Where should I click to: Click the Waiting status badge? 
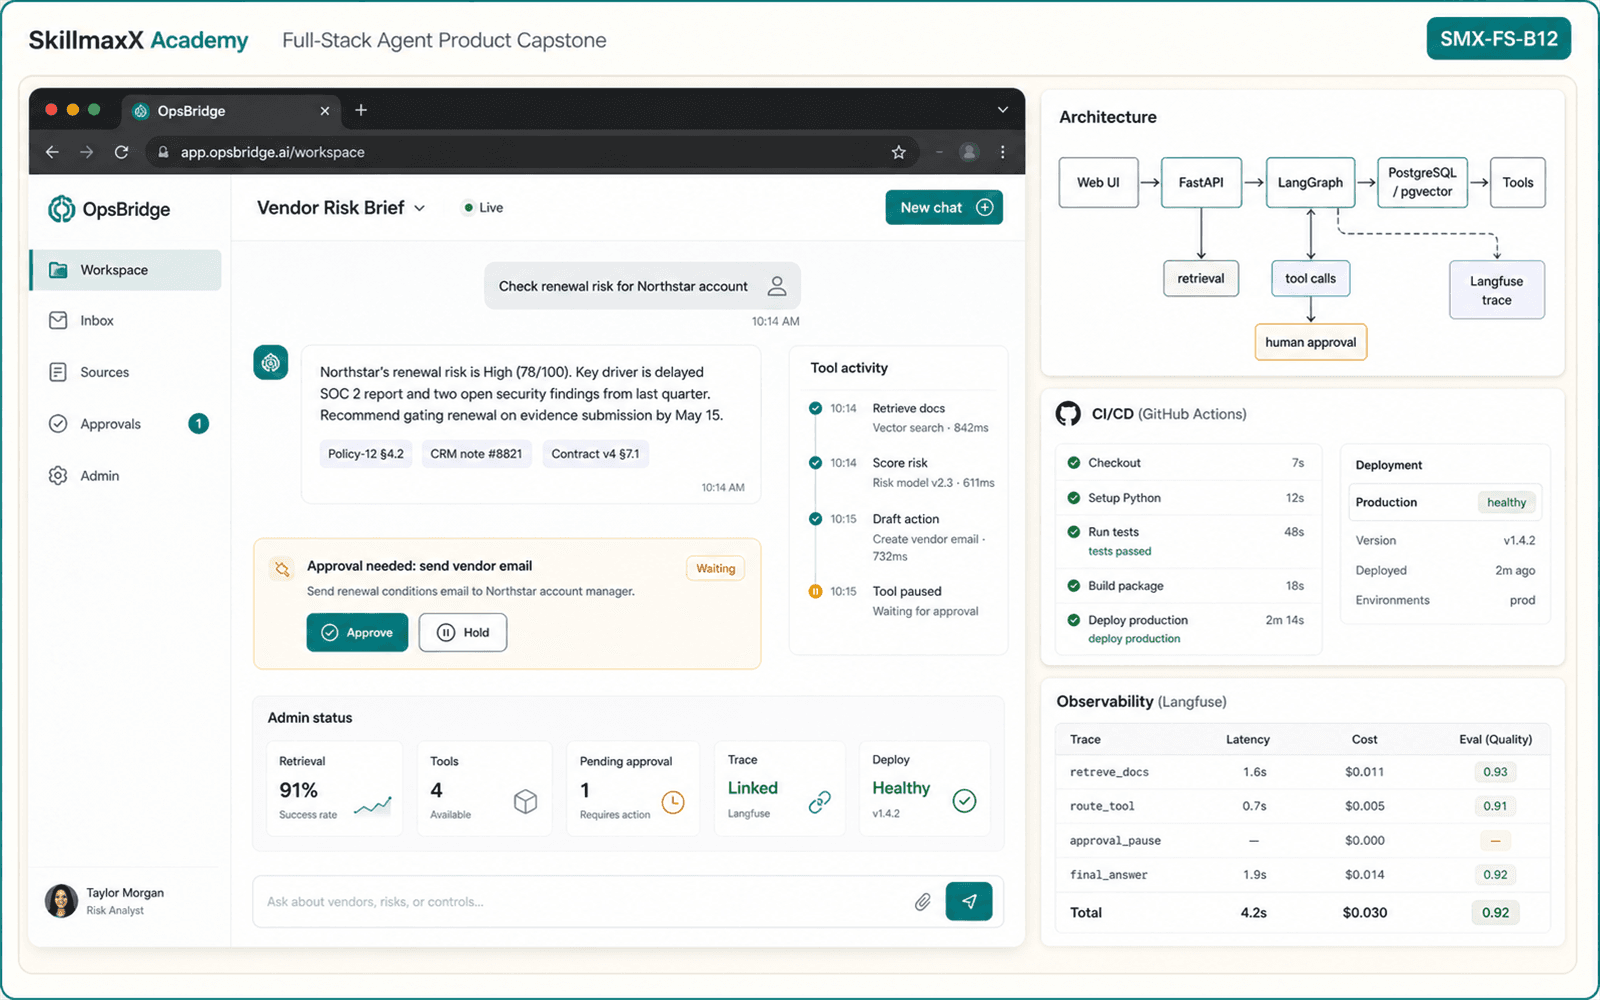tap(715, 569)
